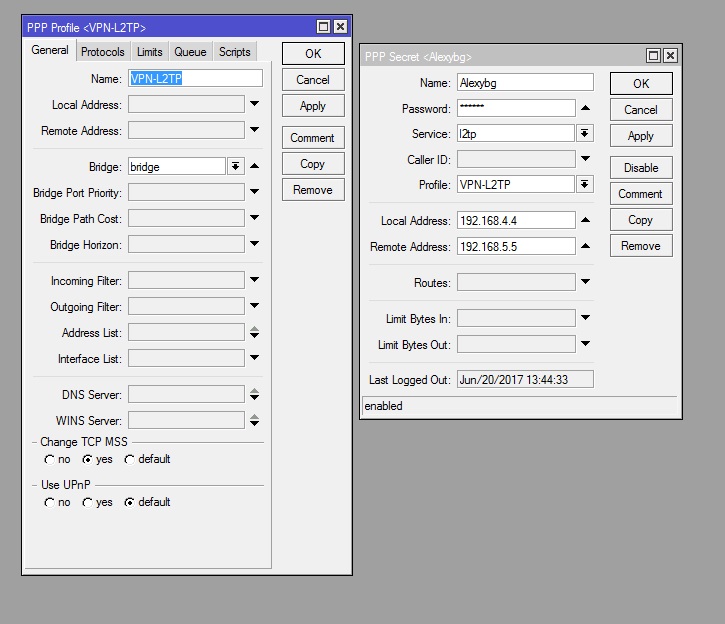Toggle the DNS Server add/remove arrows
Viewport: 725px width, 624px height.
click(254, 395)
